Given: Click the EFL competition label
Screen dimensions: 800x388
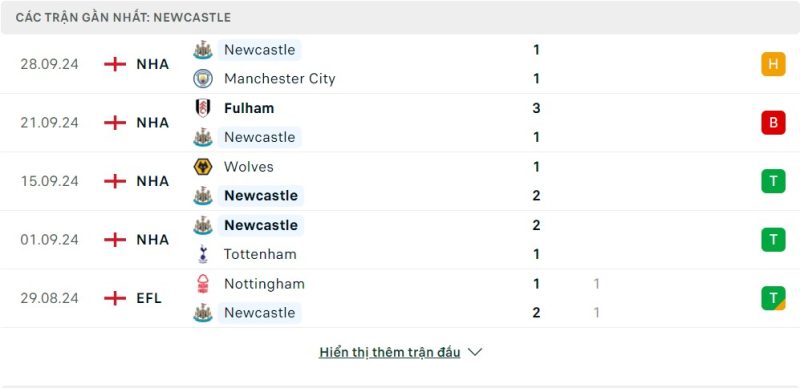Looking at the screenshot, I should [149, 298].
